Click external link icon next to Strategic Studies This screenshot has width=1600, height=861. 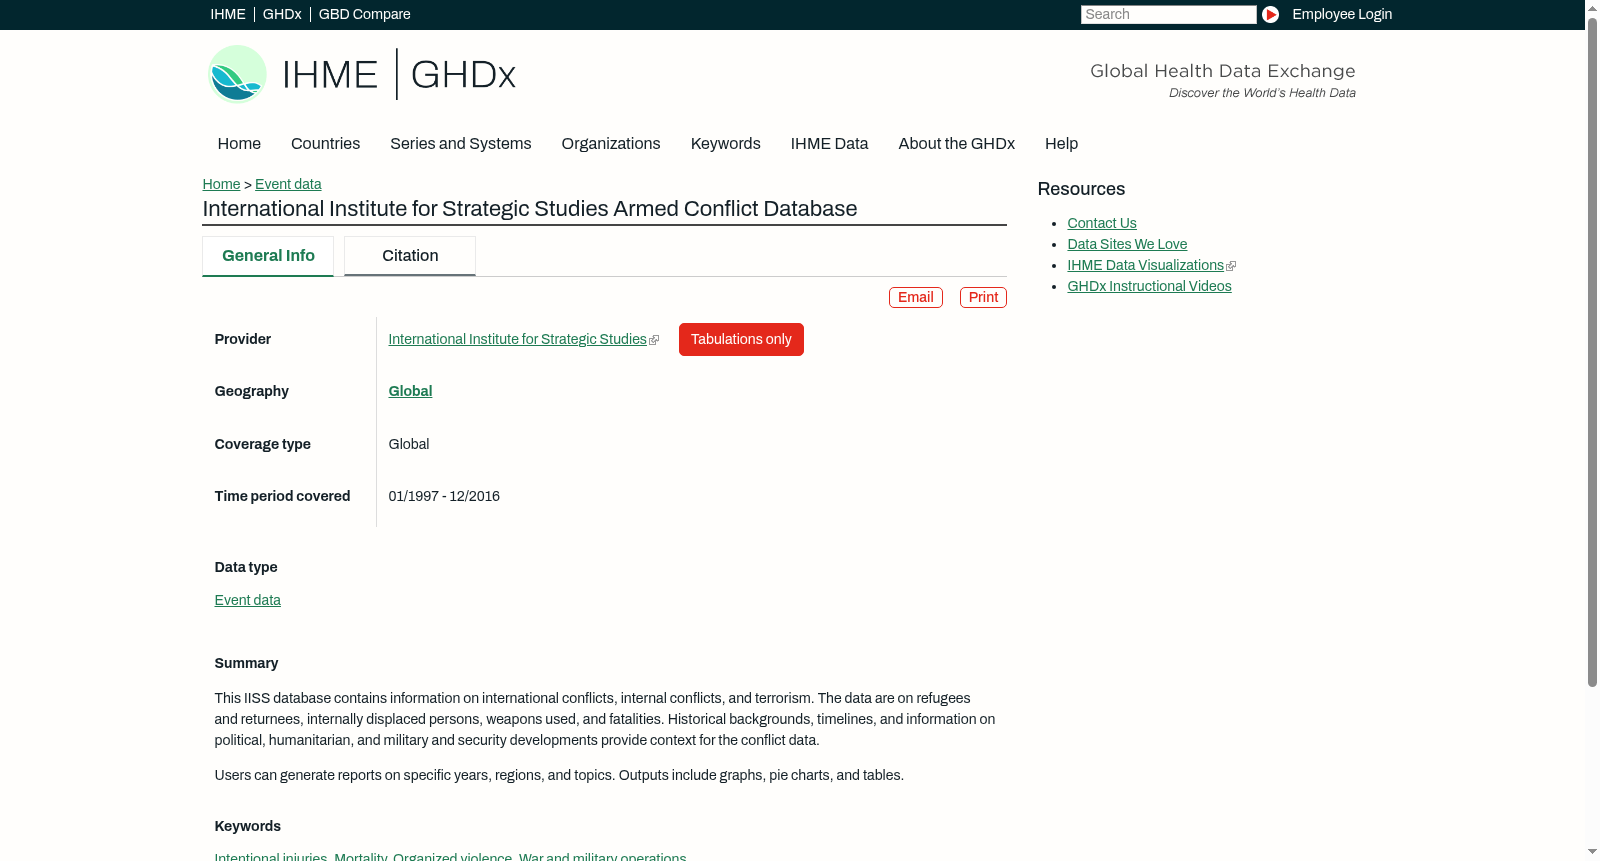click(x=654, y=340)
